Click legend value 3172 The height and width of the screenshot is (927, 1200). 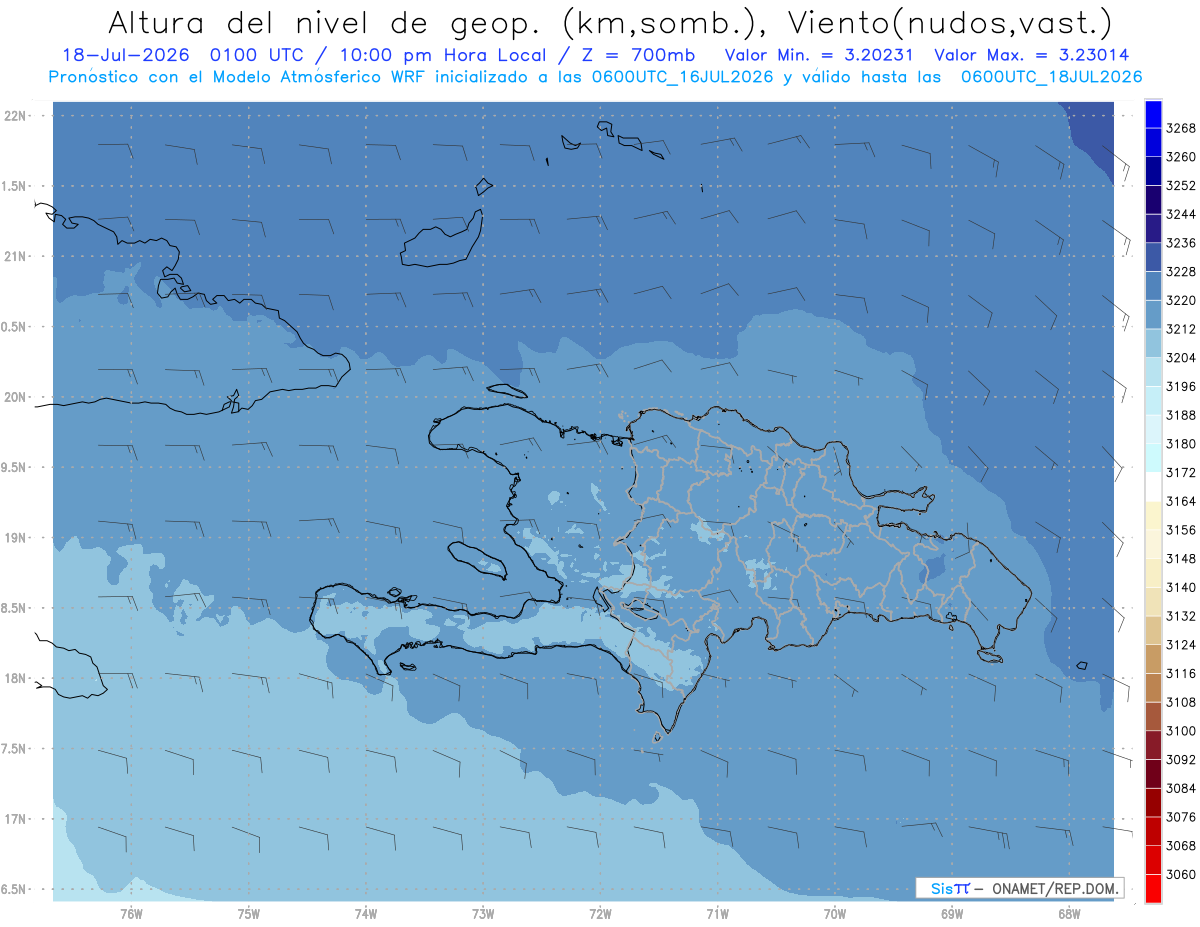(x=1180, y=472)
